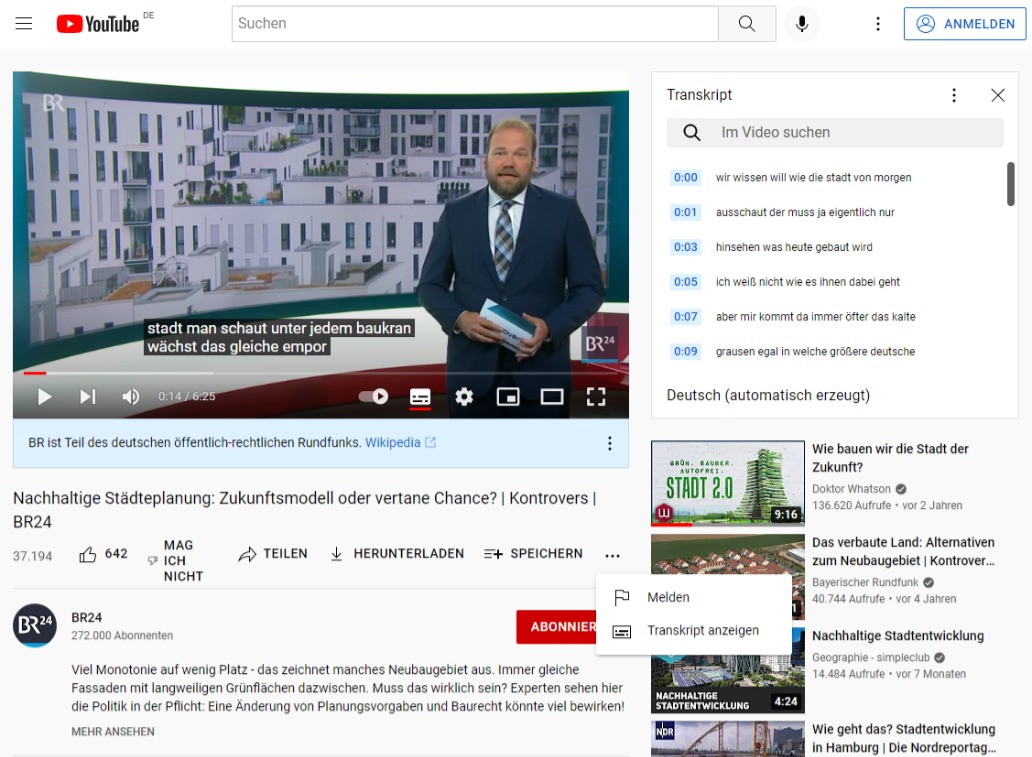Sign in with Anmelden button
1032x757 pixels.
(x=964, y=24)
